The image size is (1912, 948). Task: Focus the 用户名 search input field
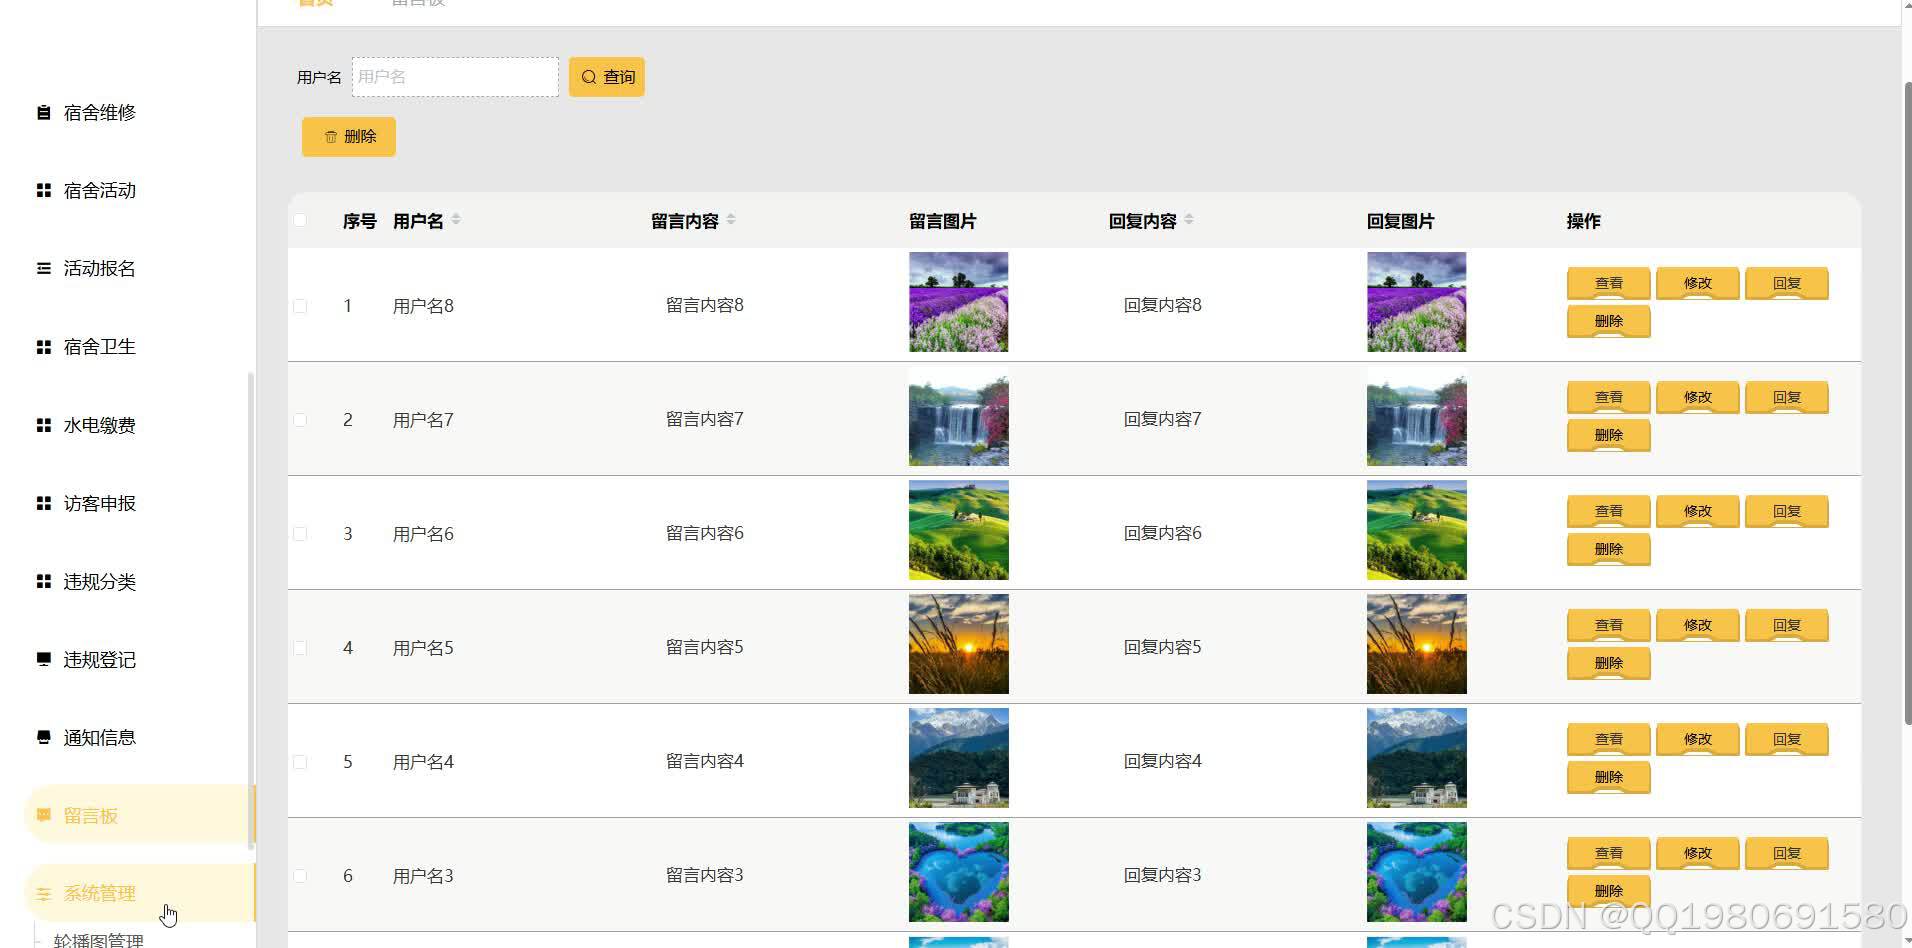coord(455,77)
